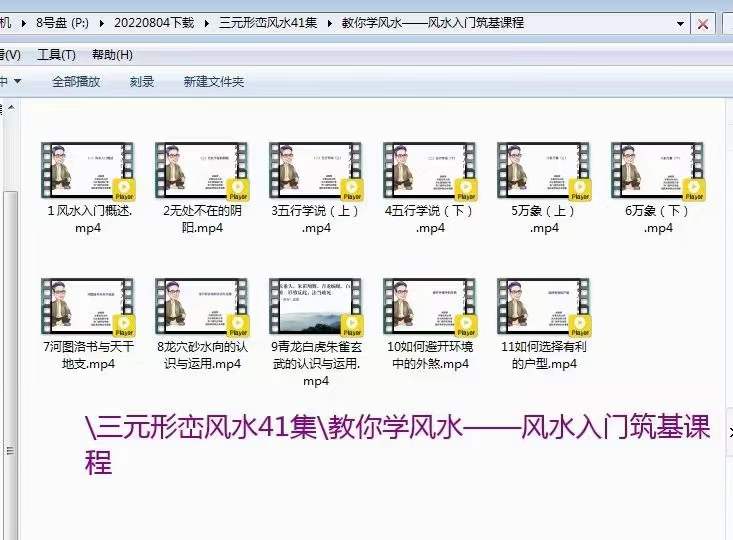Click the 9青龙白虎朱雀玄武 video thumbnail
The width and height of the screenshot is (733, 540).
[x=316, y=308]
